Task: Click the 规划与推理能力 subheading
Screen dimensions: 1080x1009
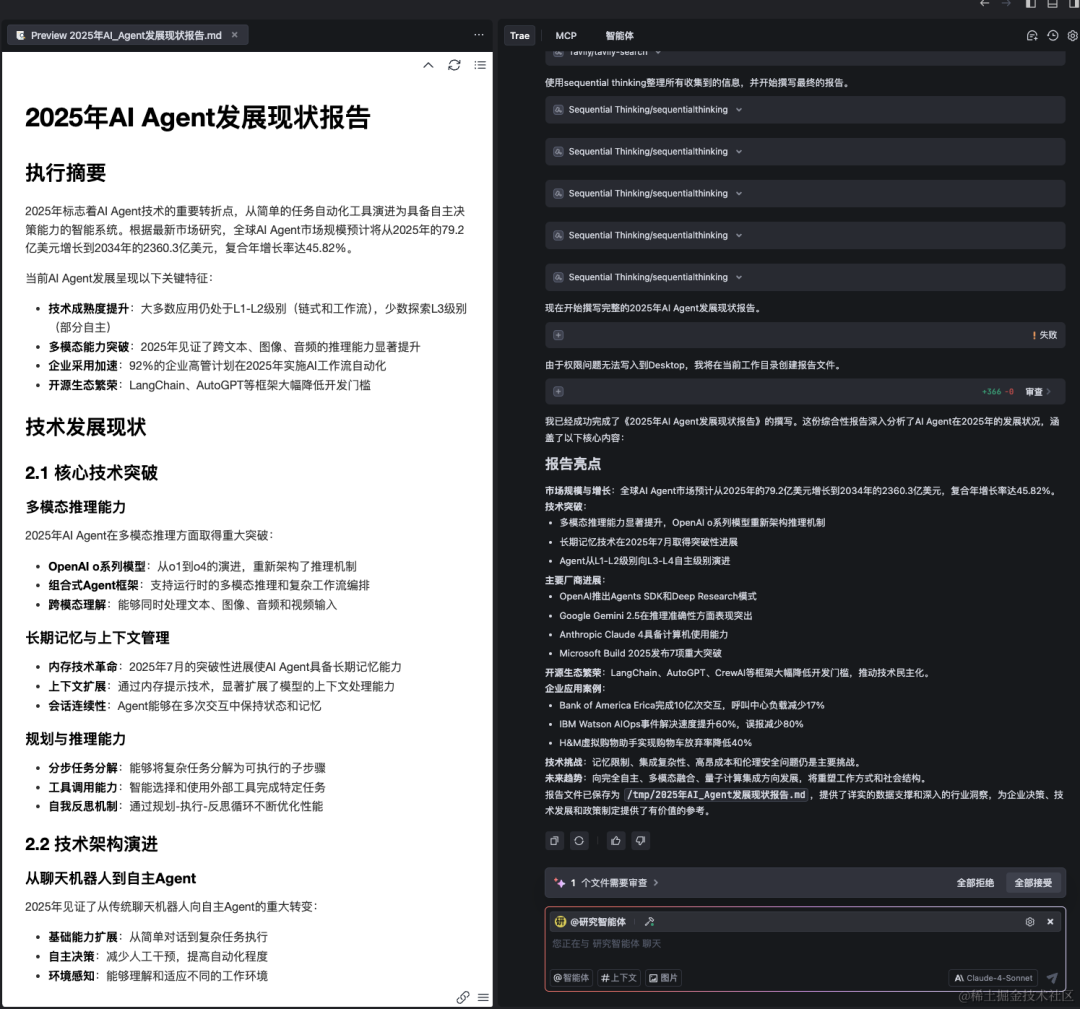Action: 75,739
